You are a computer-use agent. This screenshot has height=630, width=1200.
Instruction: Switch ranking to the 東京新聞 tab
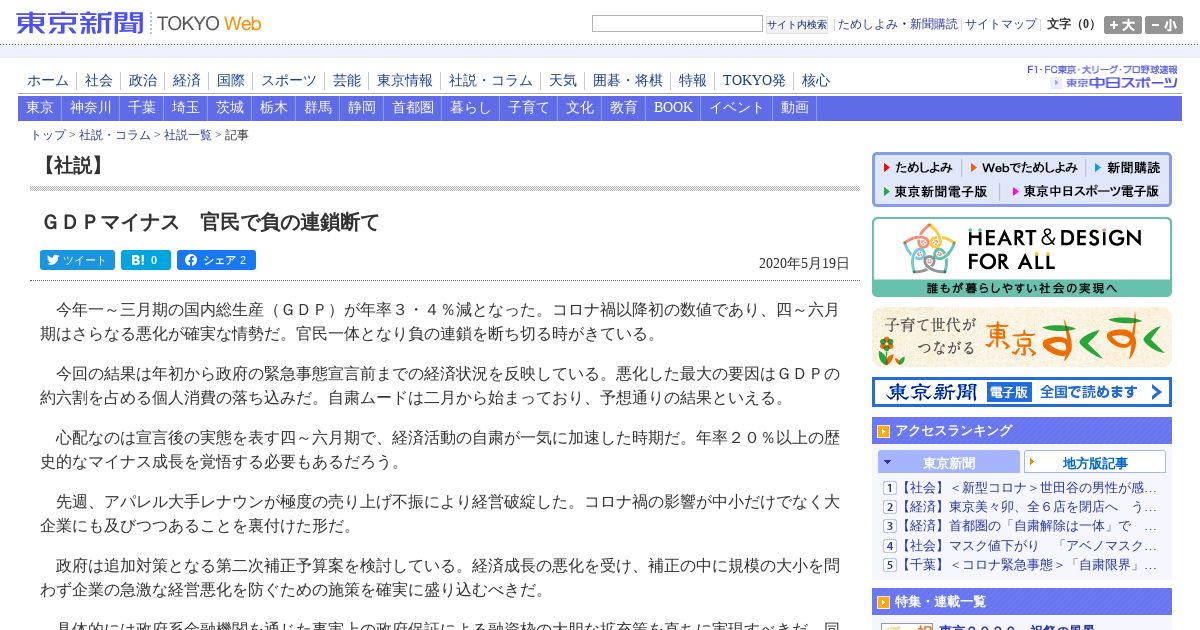[x=949, y=462]
